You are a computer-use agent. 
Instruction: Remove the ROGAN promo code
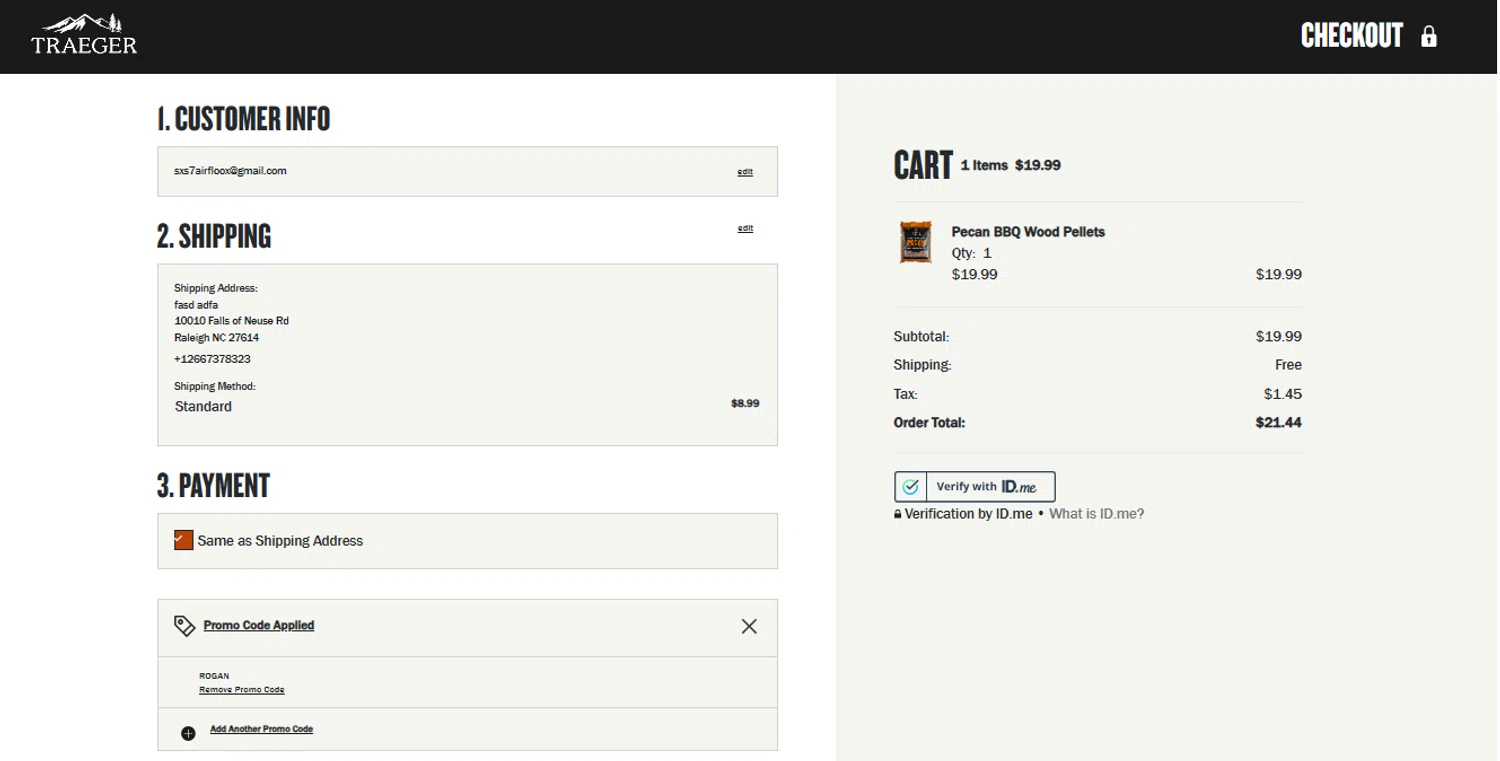(x=241, y=690)
